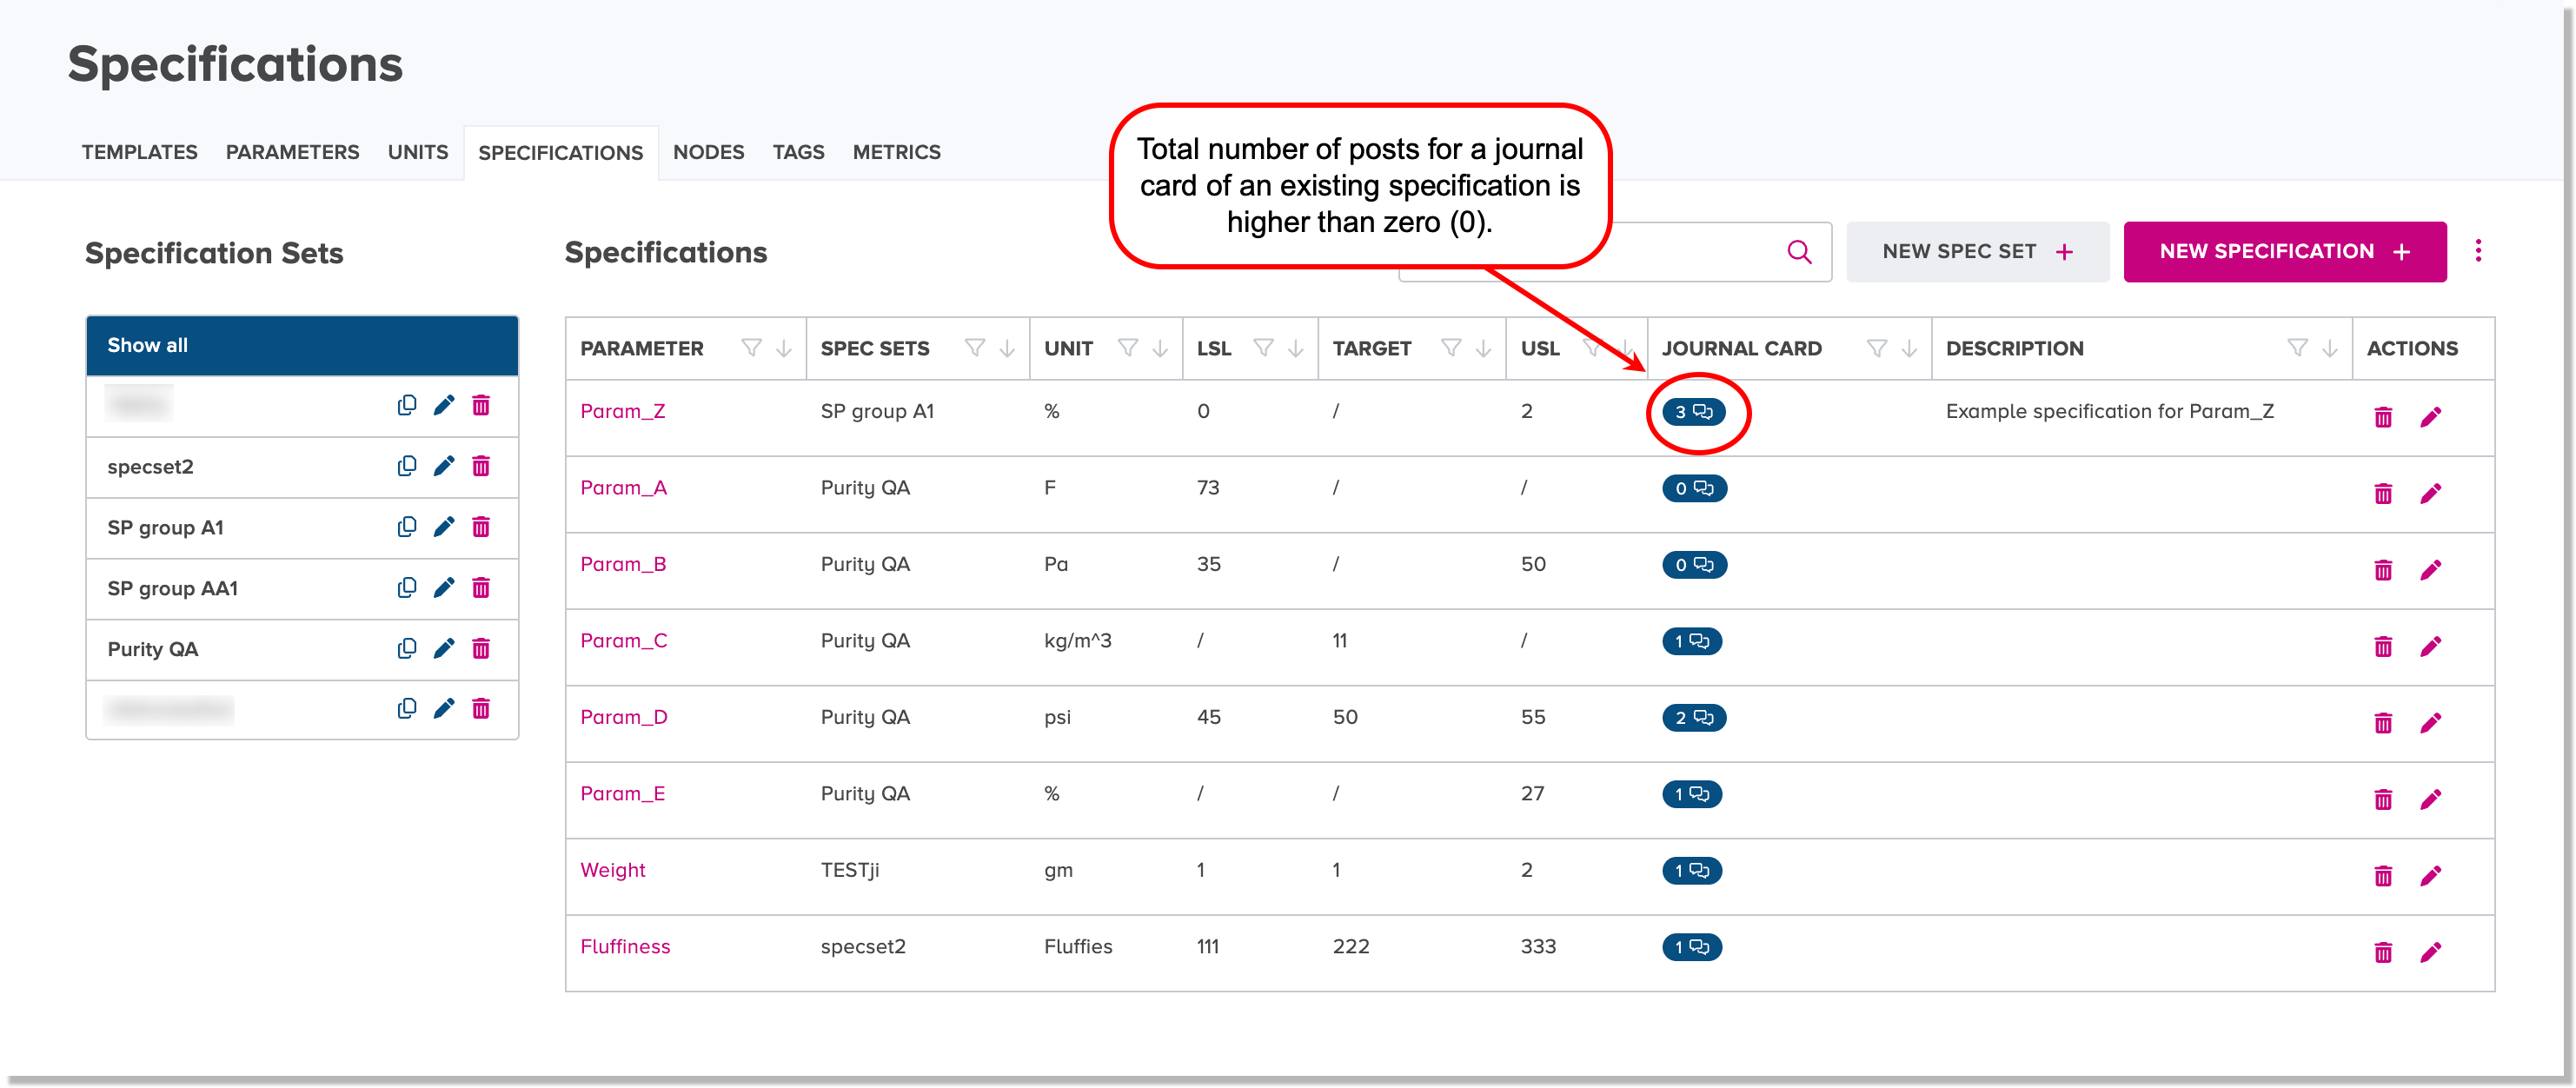Viewport: 2576px width, 1088px height.
Task: Edit the Fluffiness specification row
Action: pos(2430,953)
